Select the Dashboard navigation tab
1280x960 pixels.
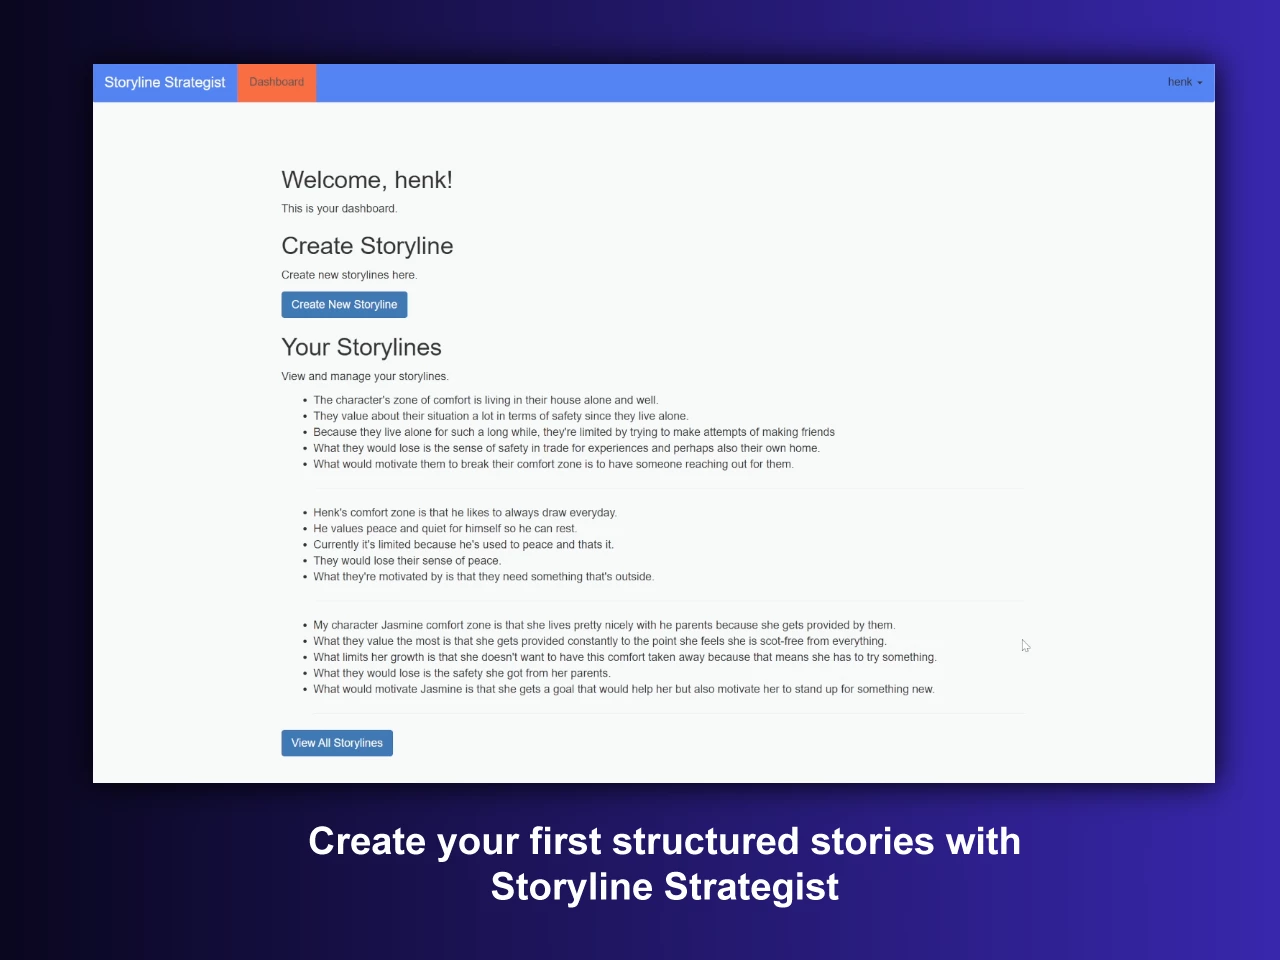(276, 82)
